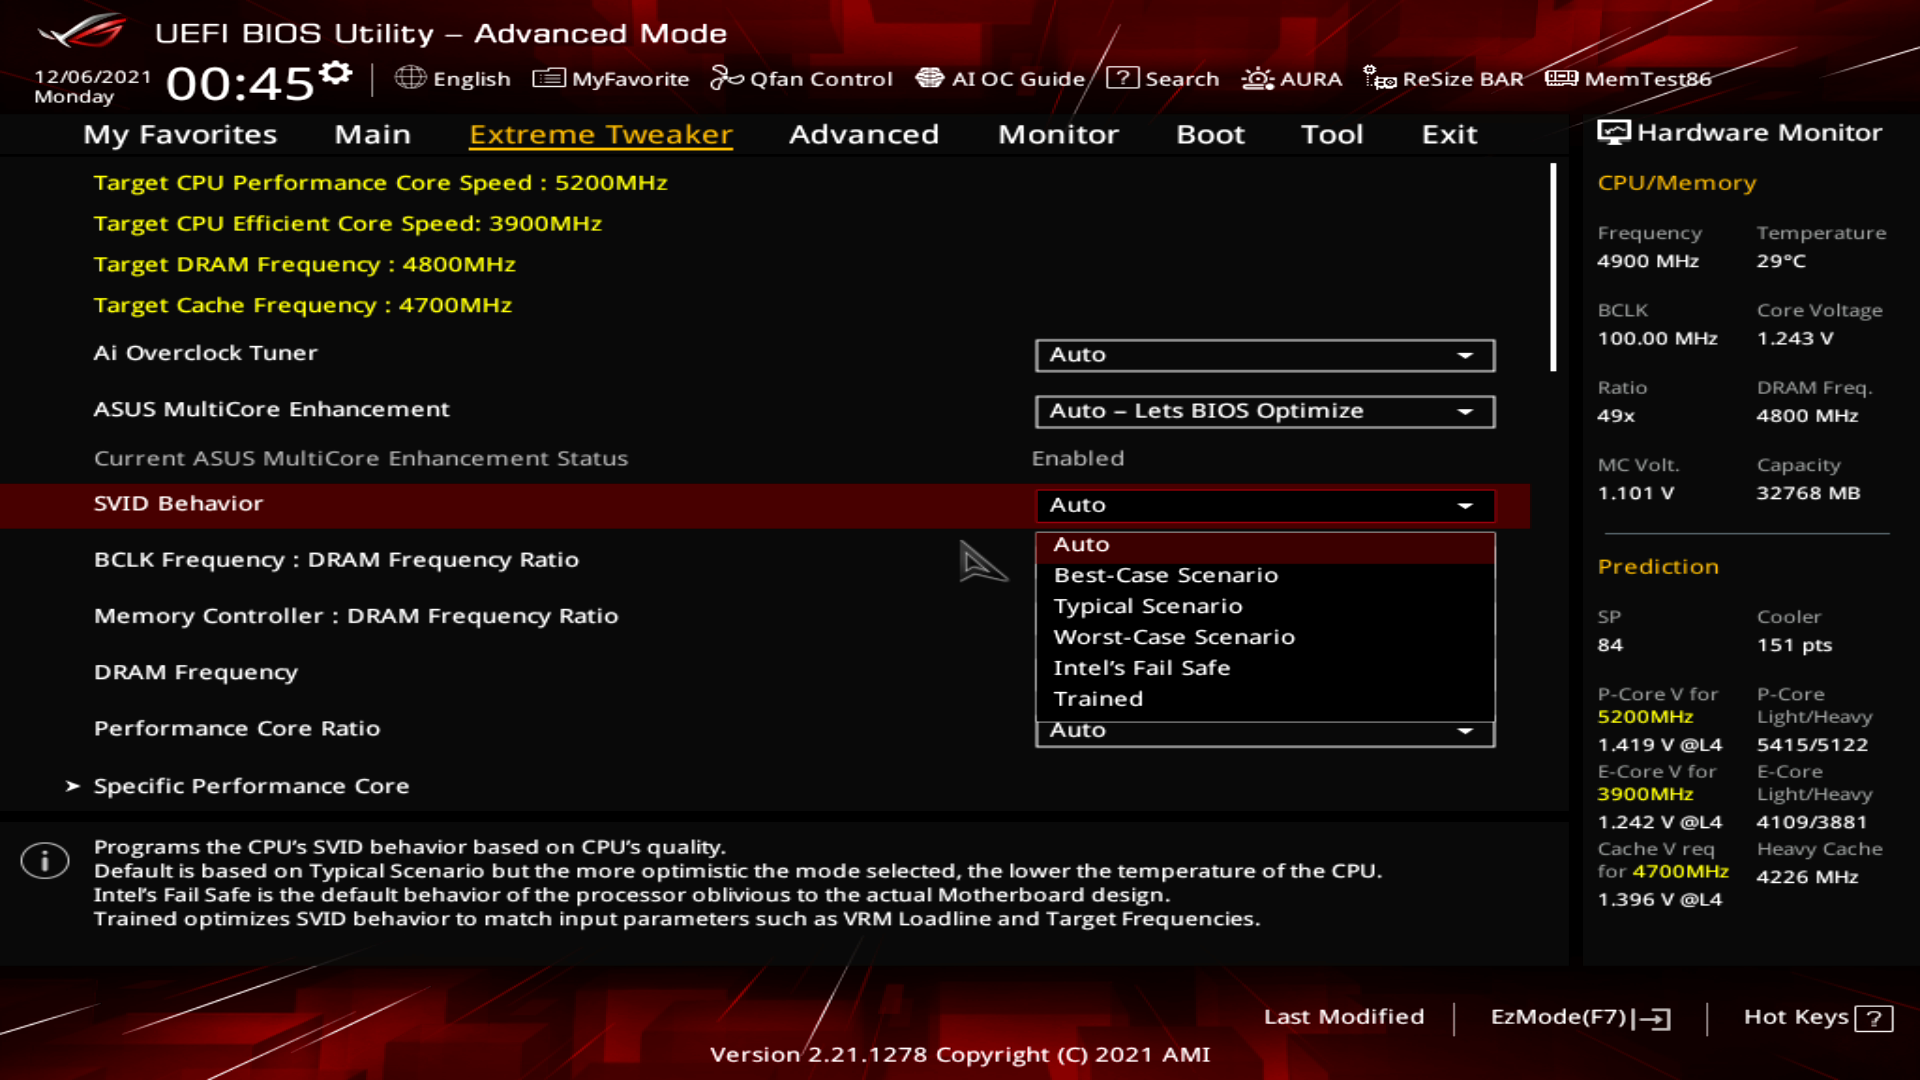Pick Trained from SVID list
The height and width of the screenshot is (1080, 1920).
[x=1098, y=699]
